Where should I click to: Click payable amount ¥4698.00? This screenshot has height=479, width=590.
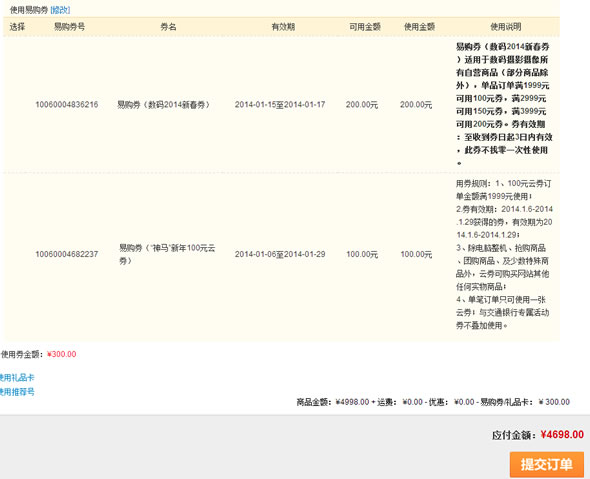click(x=562, y=435)
